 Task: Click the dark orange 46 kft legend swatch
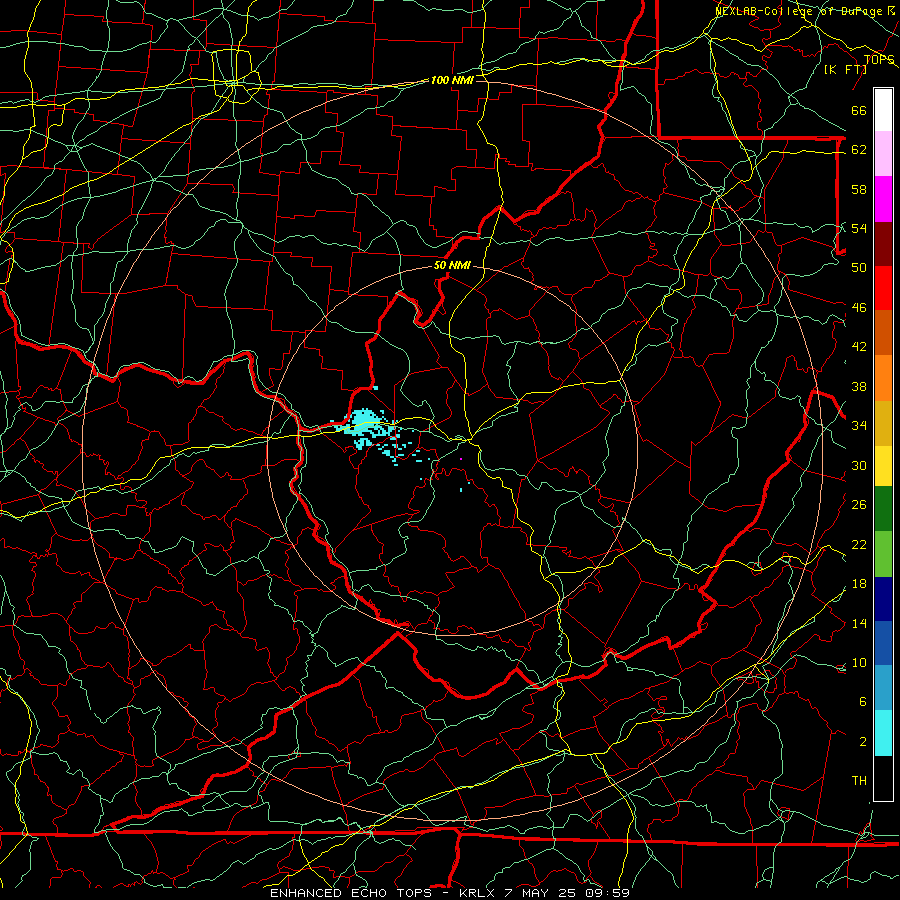(883, 333)
